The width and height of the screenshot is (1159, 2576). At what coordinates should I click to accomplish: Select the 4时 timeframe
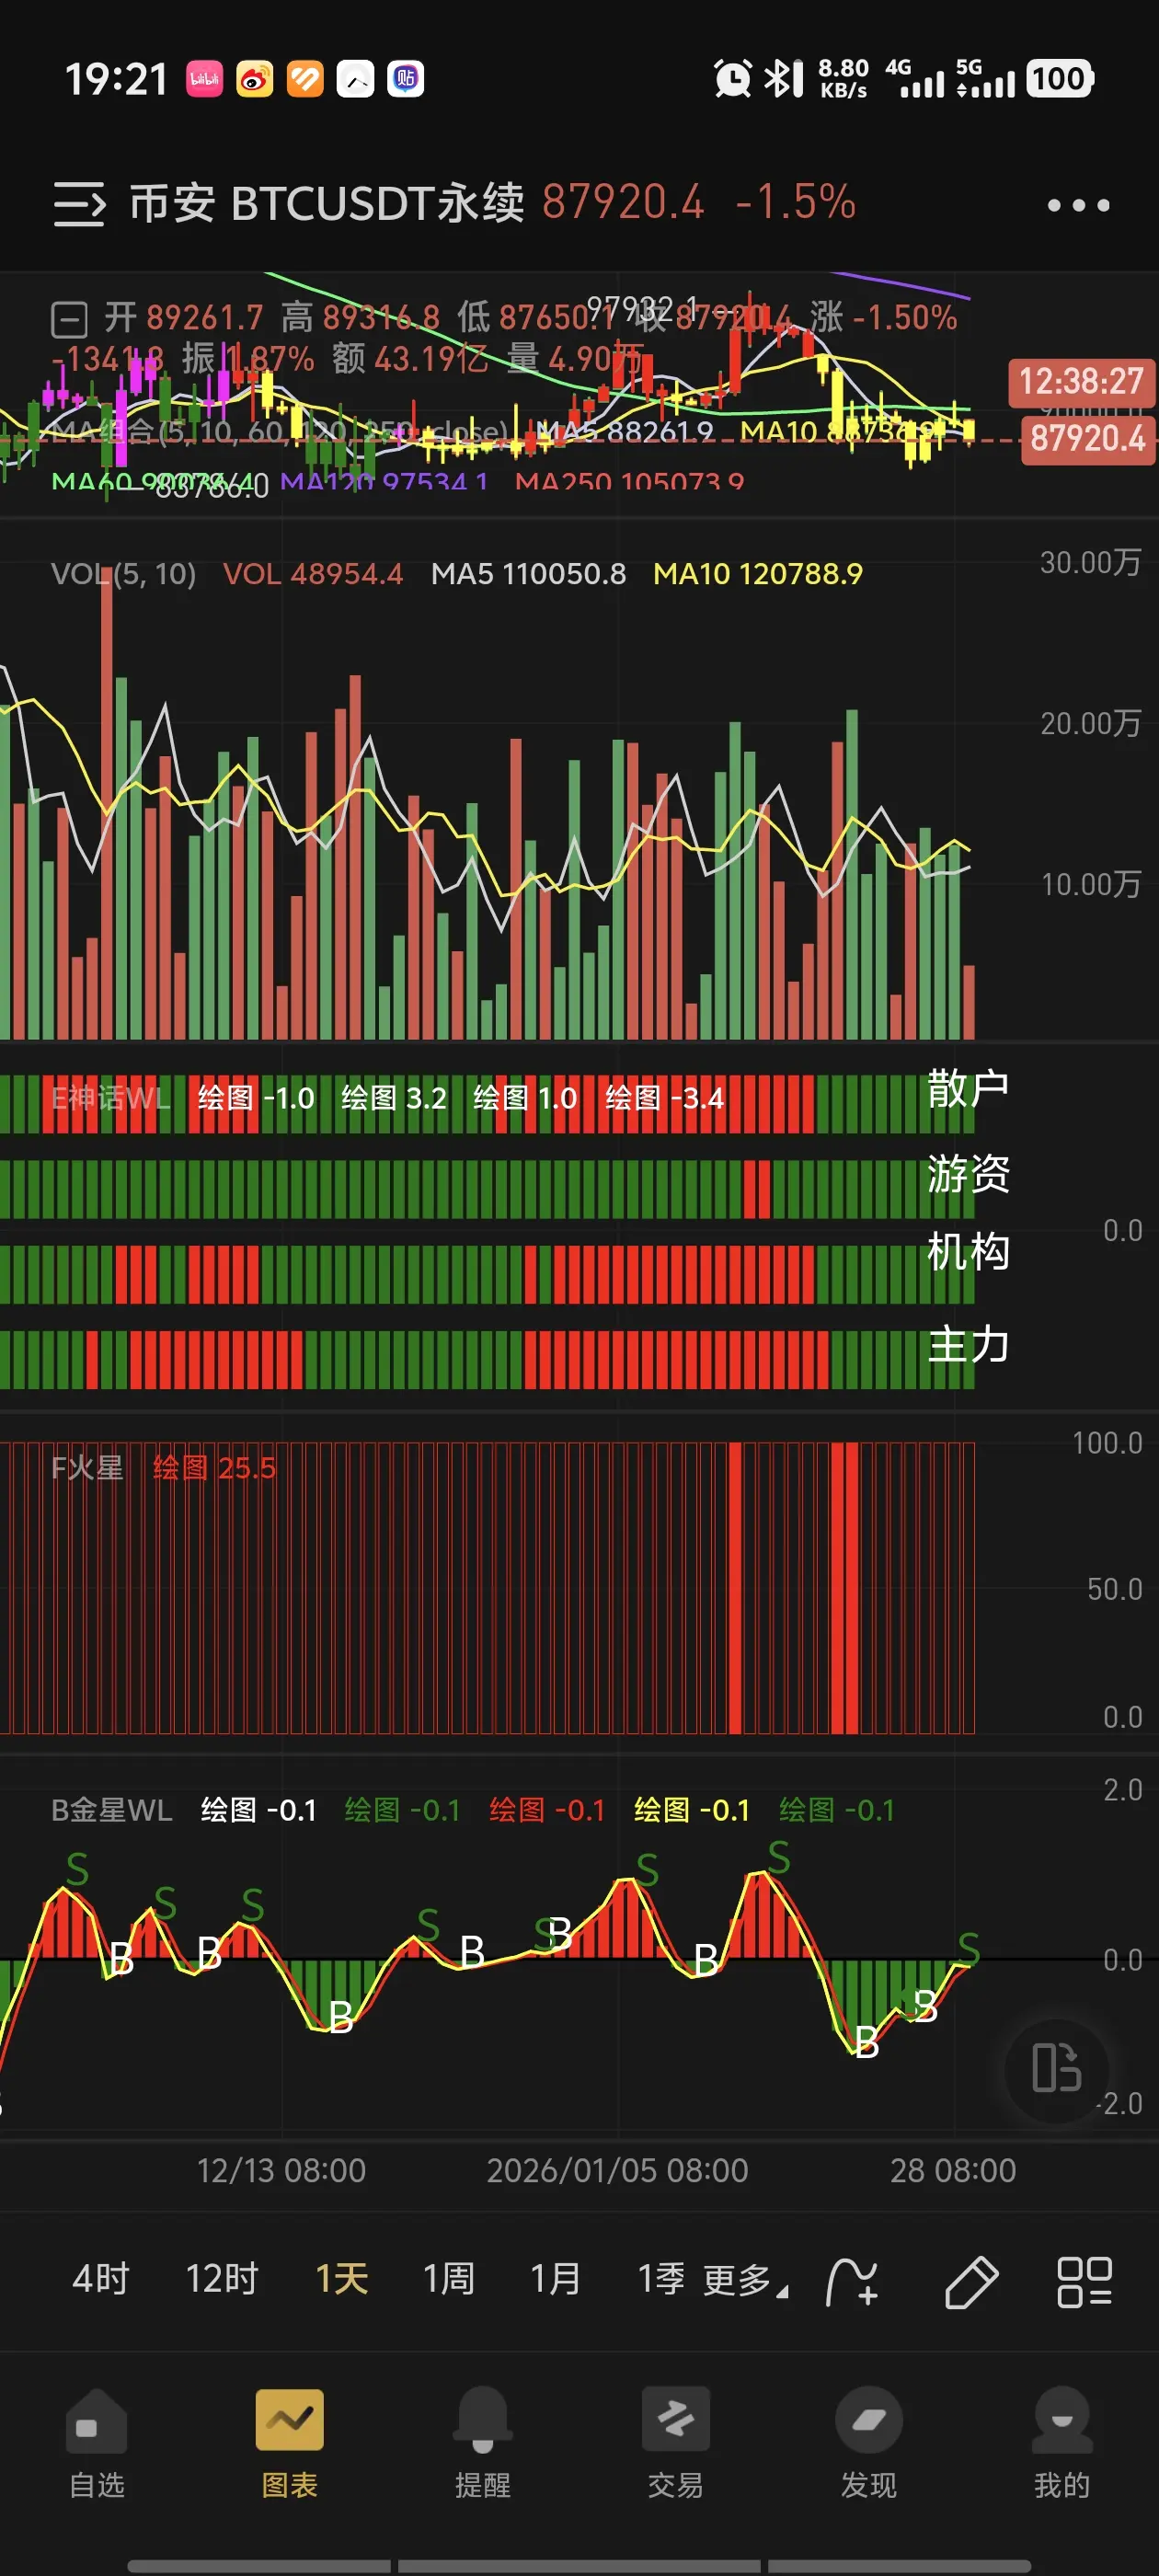click(101, 2279)
